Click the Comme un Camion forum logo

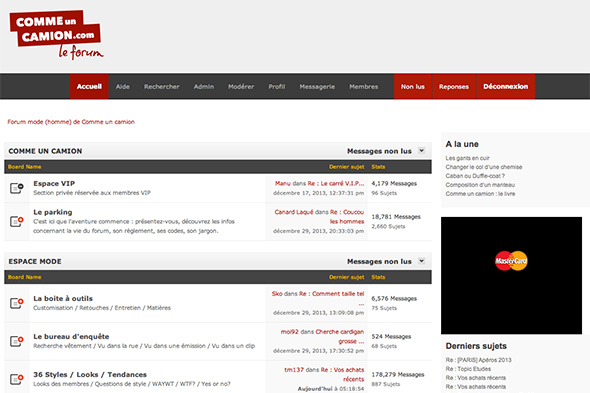(56, 35)
